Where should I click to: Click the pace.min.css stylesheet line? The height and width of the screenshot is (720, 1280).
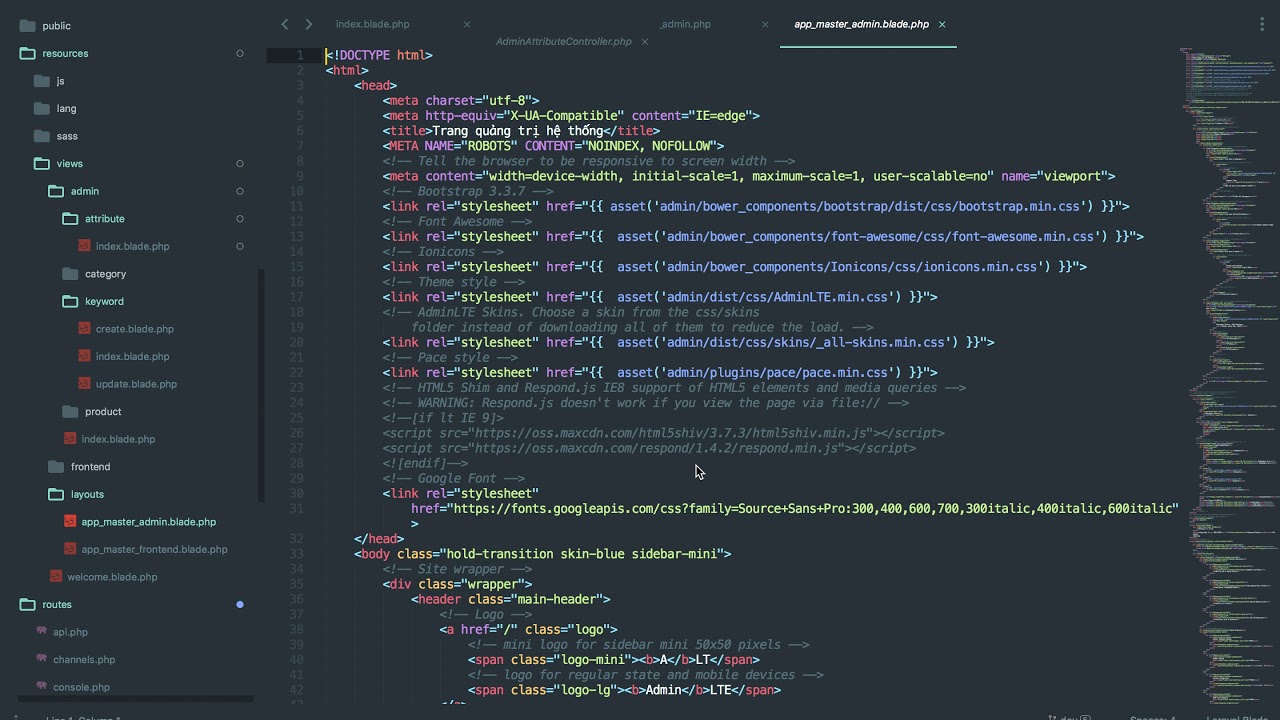(659, 373)
